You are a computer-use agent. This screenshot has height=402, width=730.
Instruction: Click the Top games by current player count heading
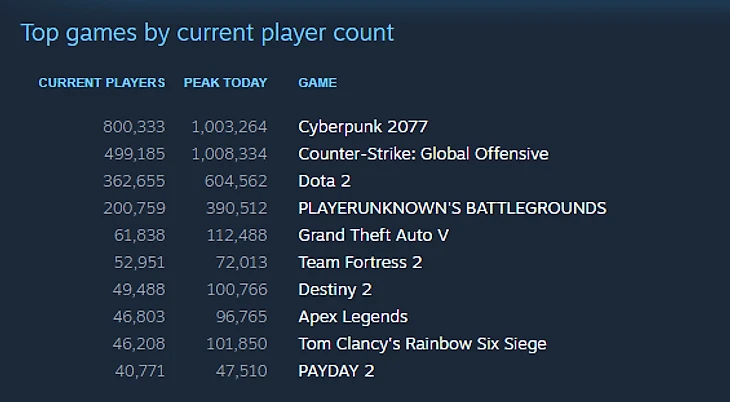pos(208,34)
